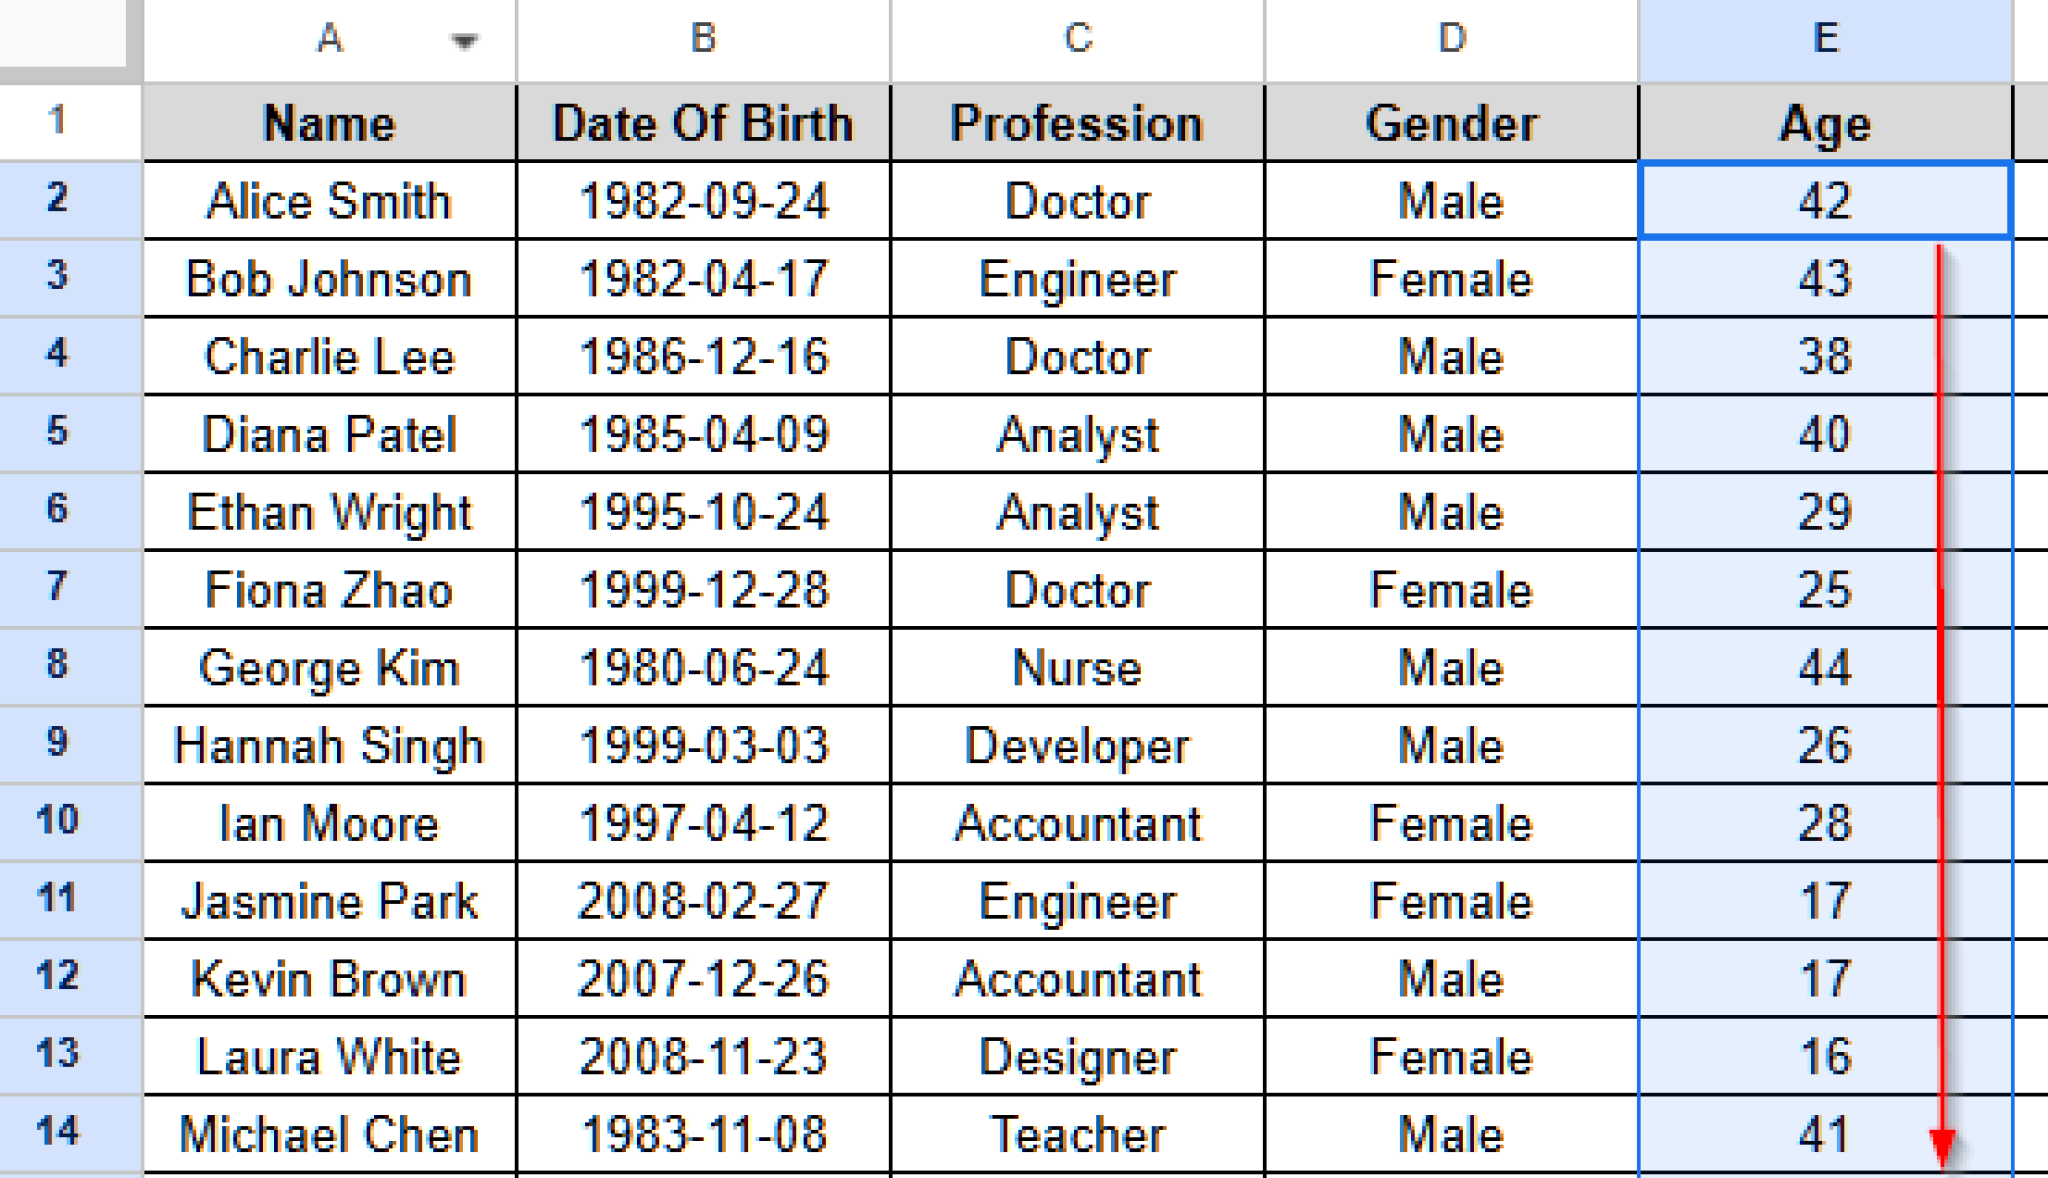
Task: Click column D header
Action: point(1452,40)
